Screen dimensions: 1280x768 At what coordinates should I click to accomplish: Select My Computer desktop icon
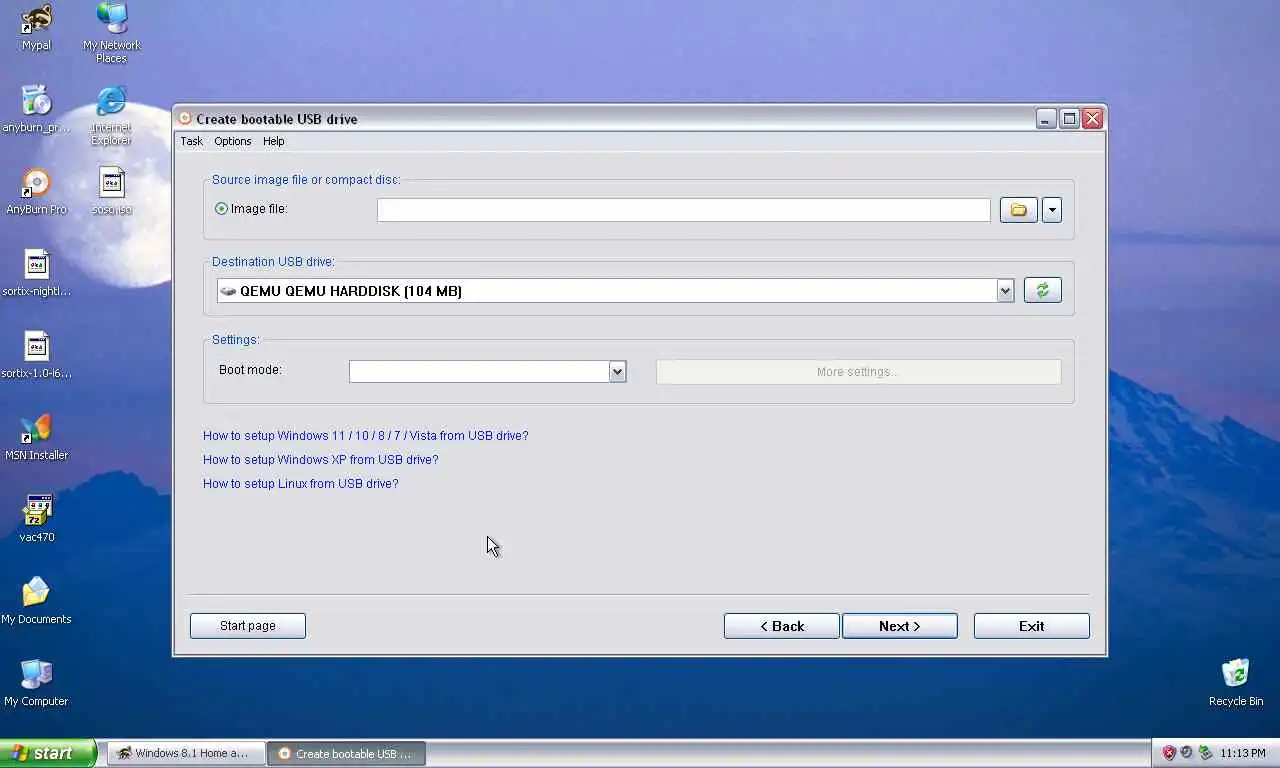coord(37,683)
